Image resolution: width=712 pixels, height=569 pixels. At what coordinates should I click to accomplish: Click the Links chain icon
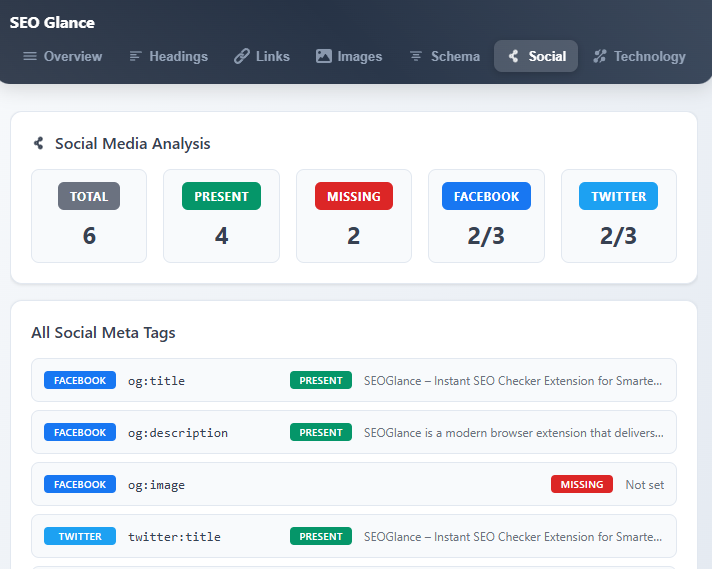(x=242, y=56)
